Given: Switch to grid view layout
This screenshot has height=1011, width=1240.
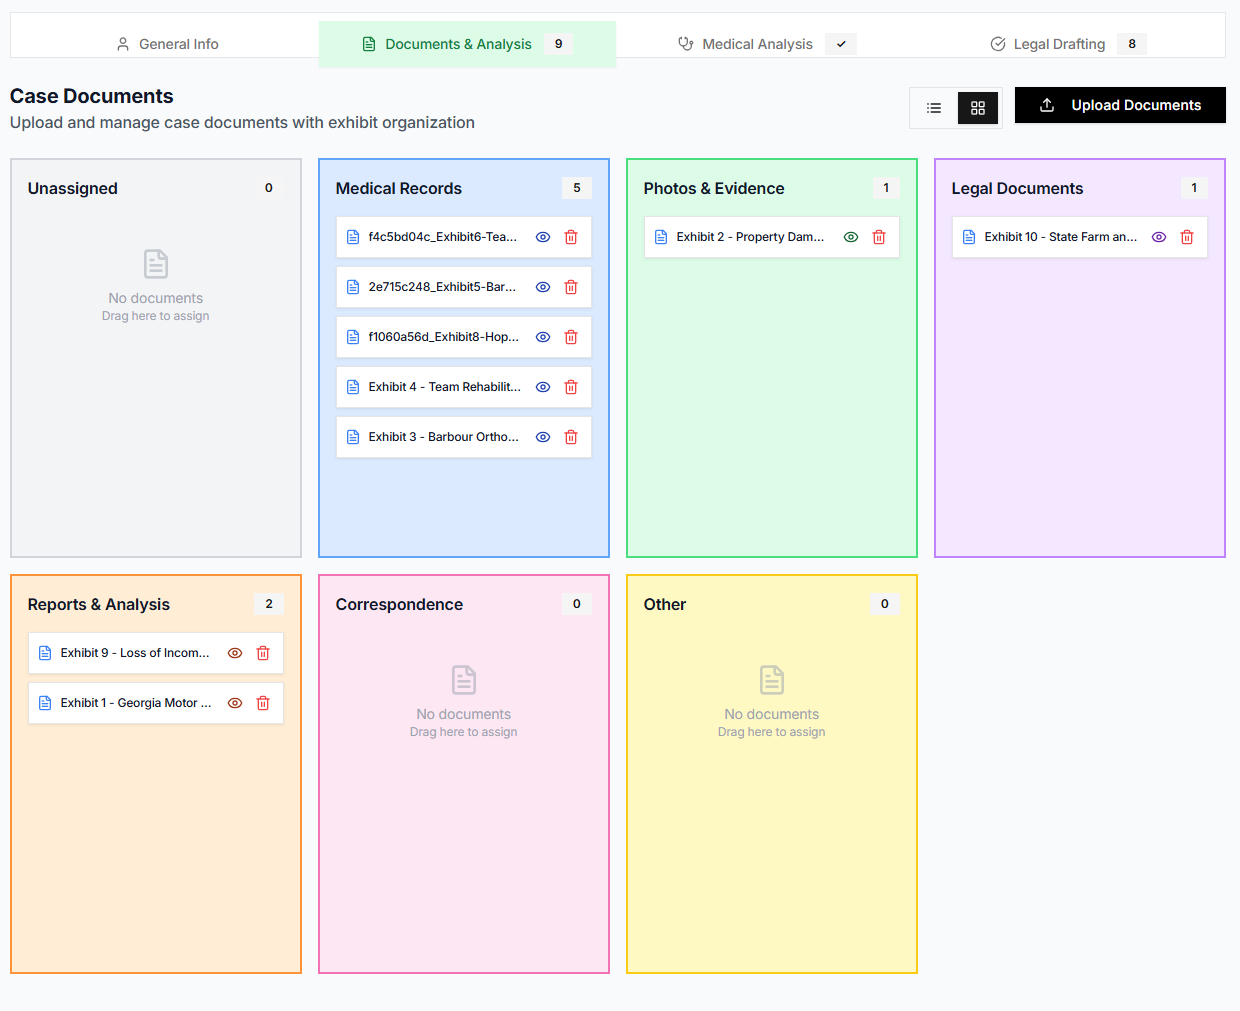Looking at the screenshot, I should 978,108.
